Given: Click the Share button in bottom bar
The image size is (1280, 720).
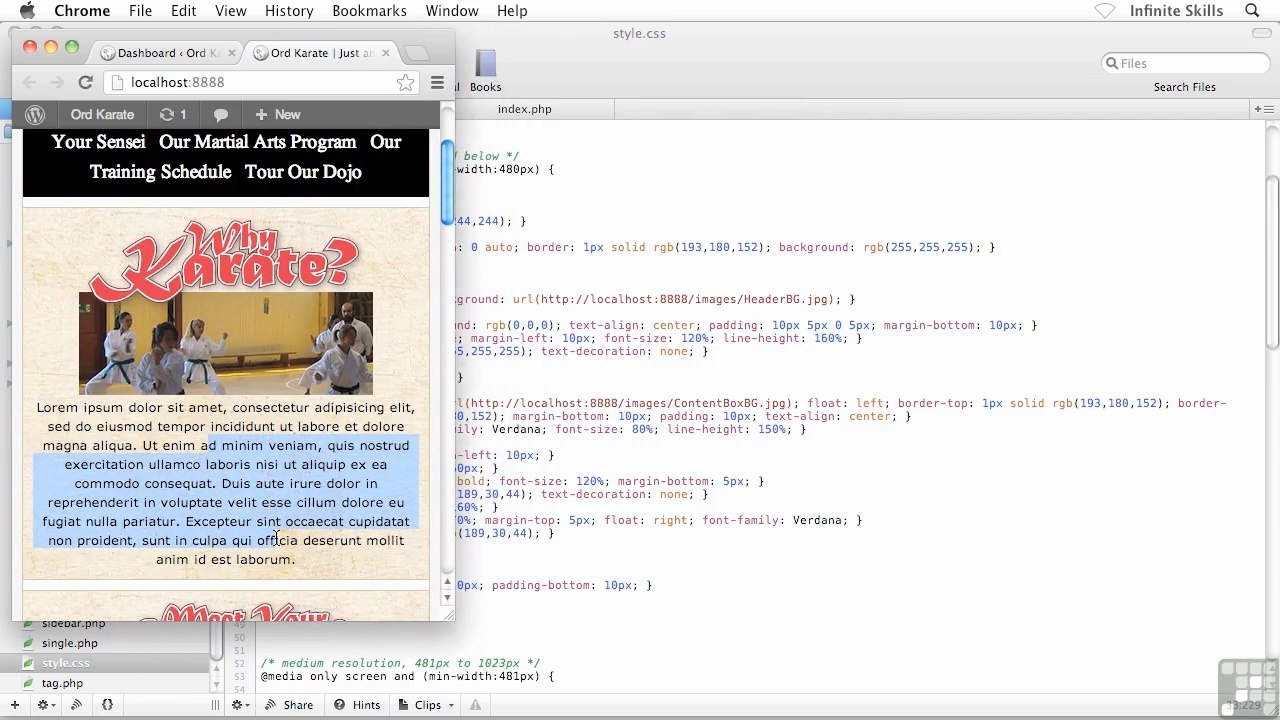Looking at the screenshot, I should point(289,705).
